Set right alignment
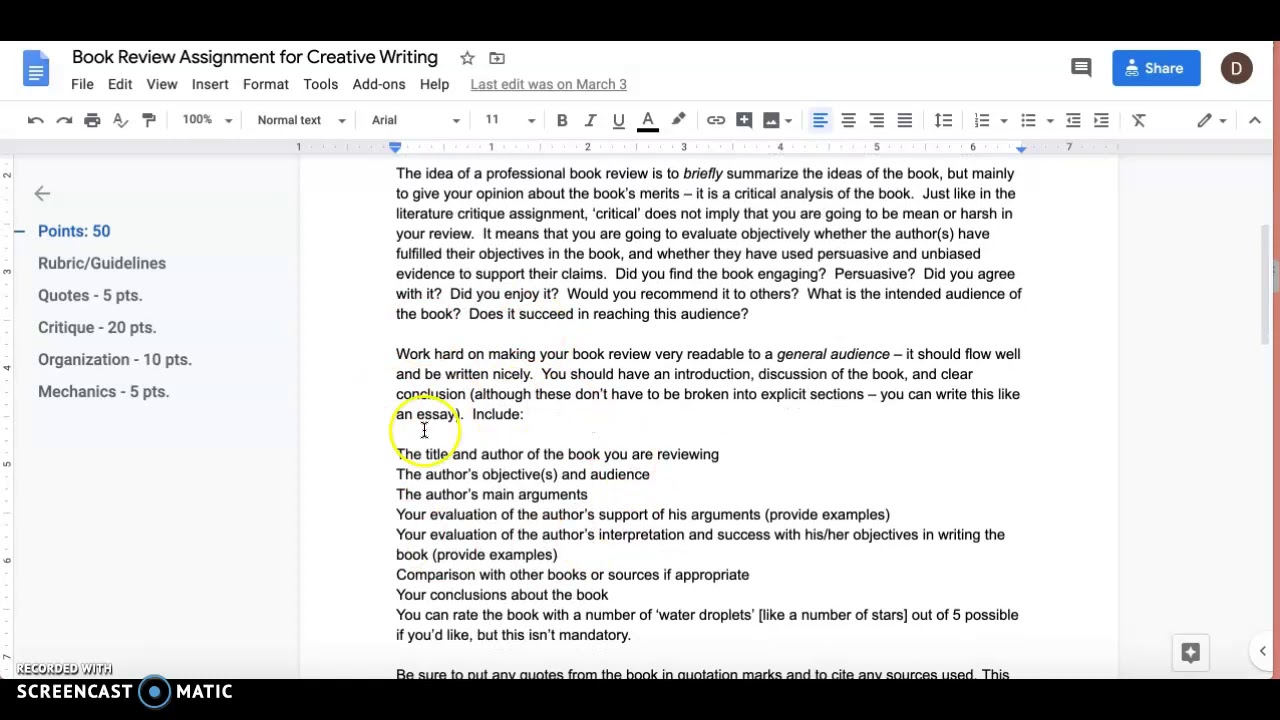The image size is (1280, 720). [876, 120]
